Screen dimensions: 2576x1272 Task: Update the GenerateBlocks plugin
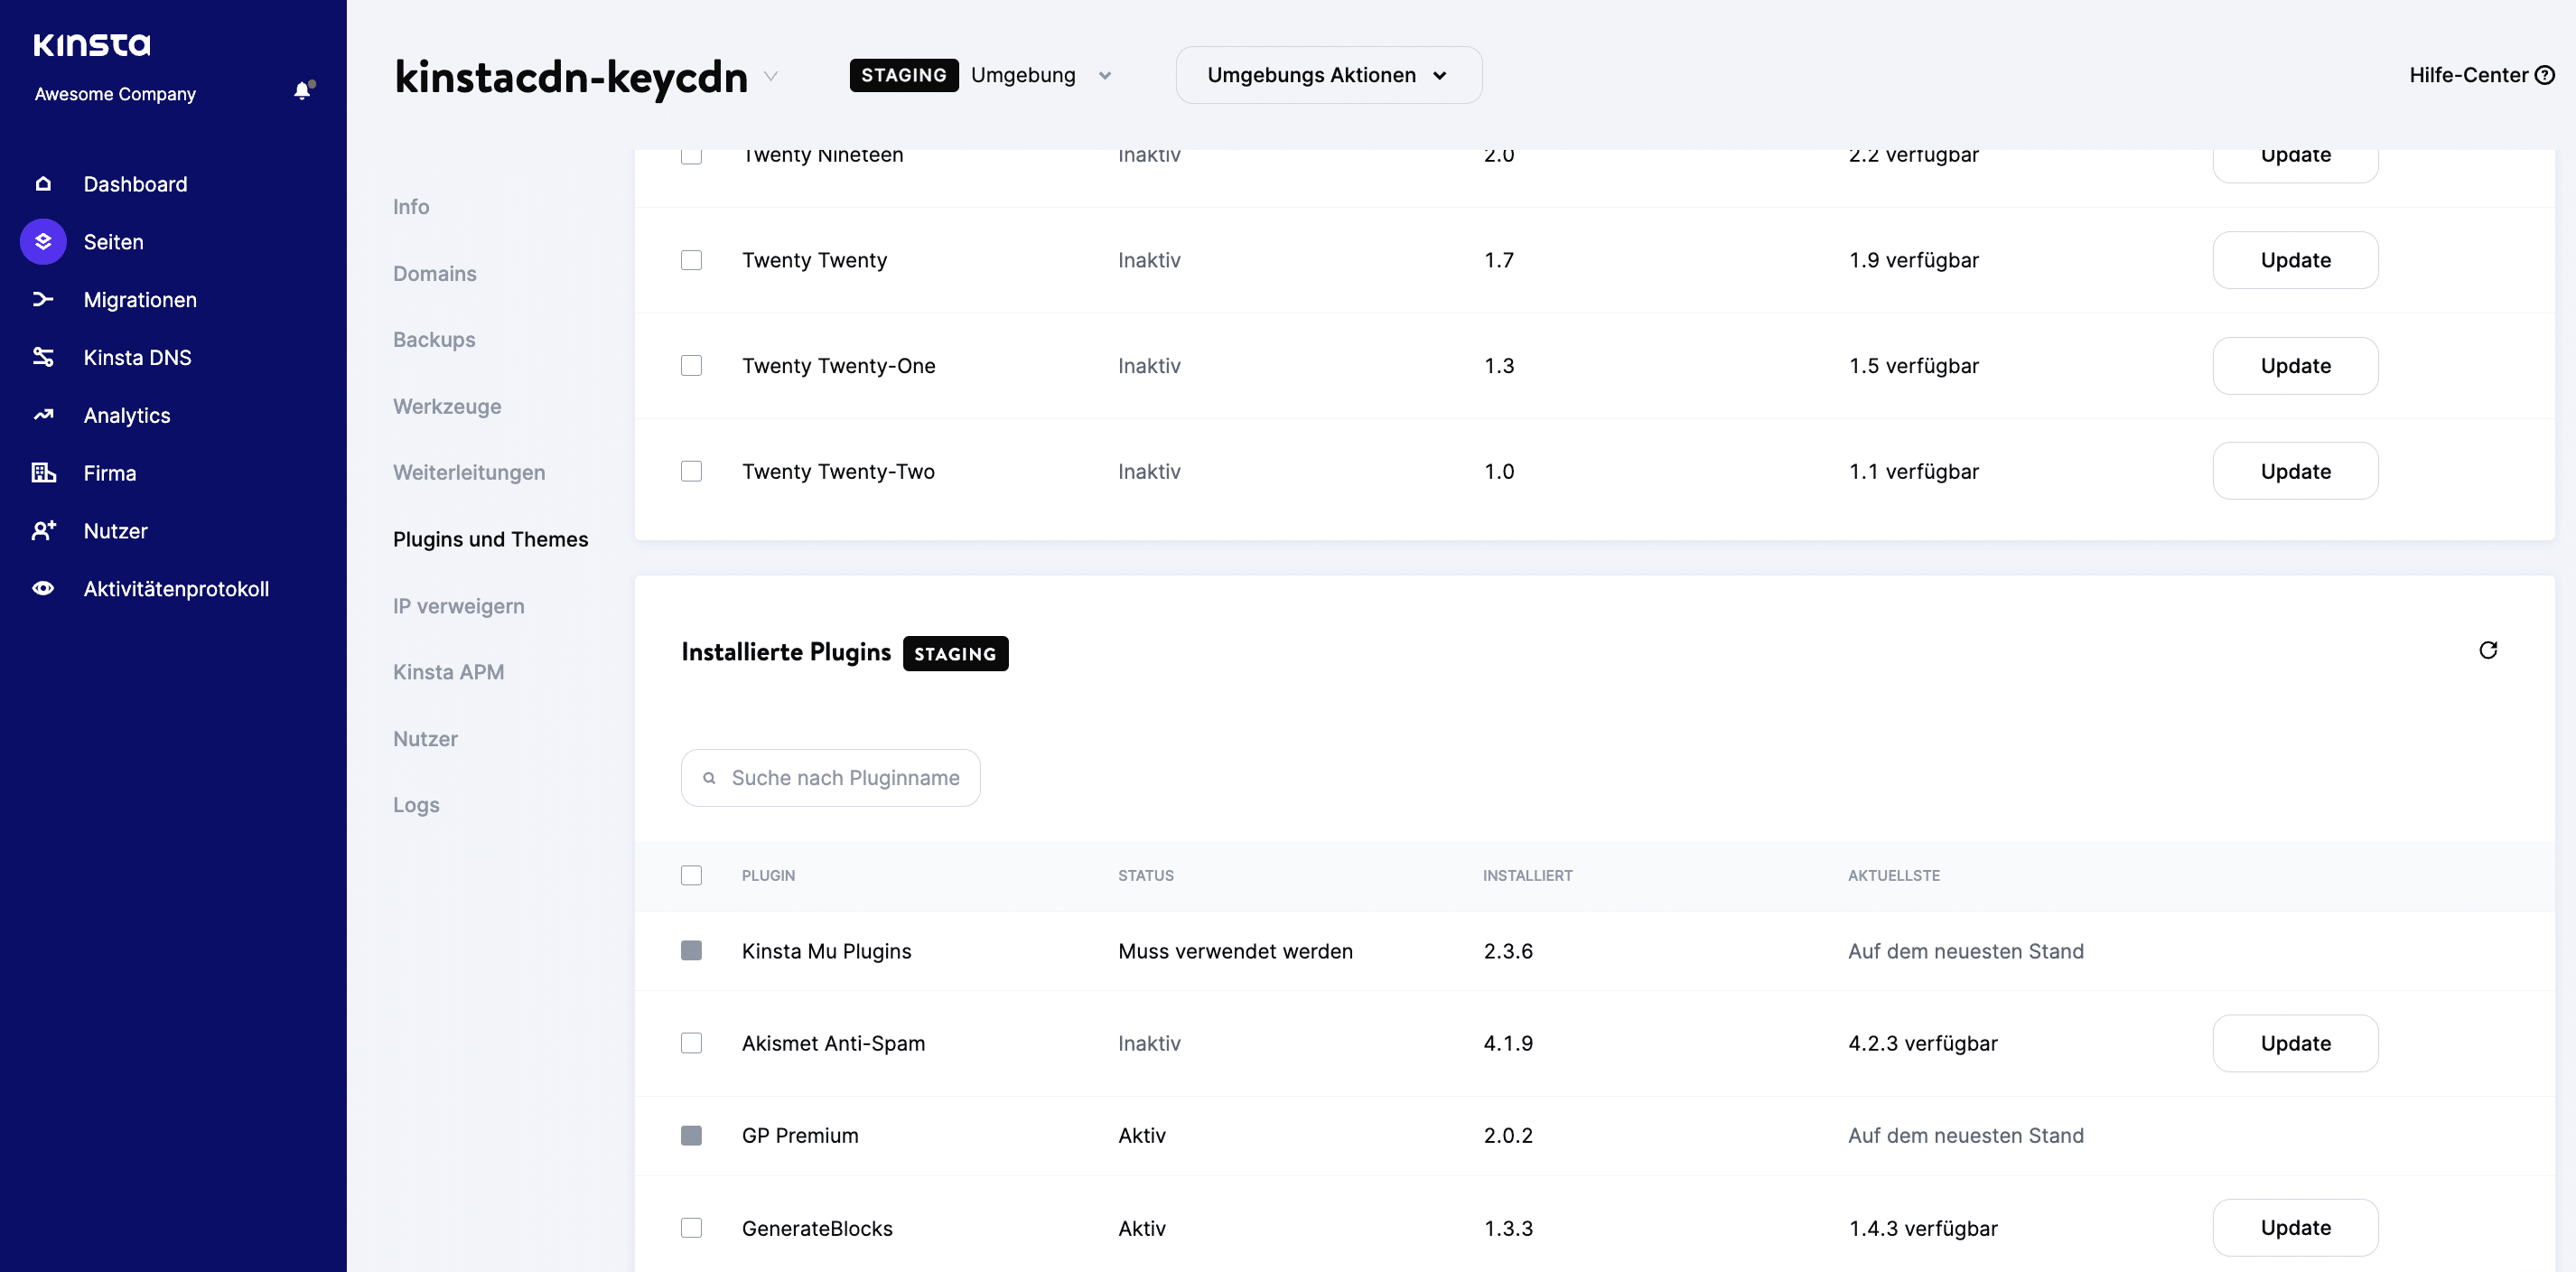[x=2295, y=1228]
